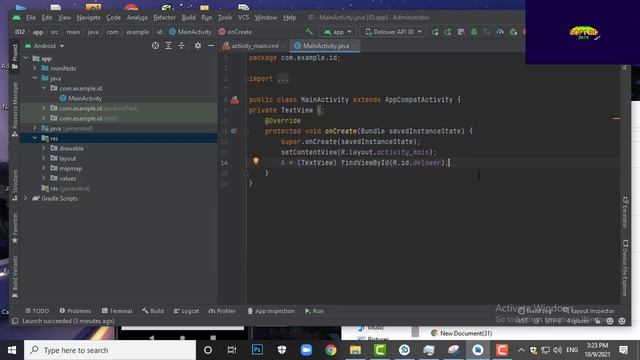Expand the manifests folder
Image resolution: width=640 pixels, height=360 pixels.
point(35,68)
